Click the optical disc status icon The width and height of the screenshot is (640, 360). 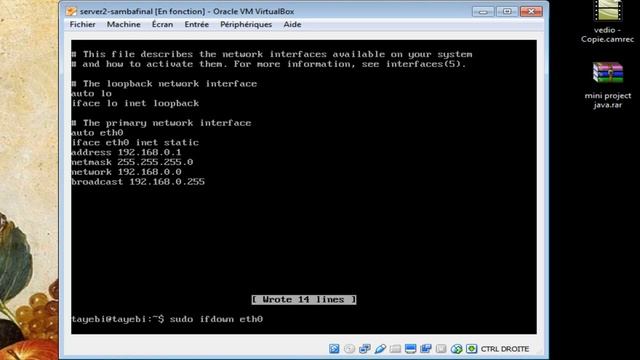click(x=349, y=349)
